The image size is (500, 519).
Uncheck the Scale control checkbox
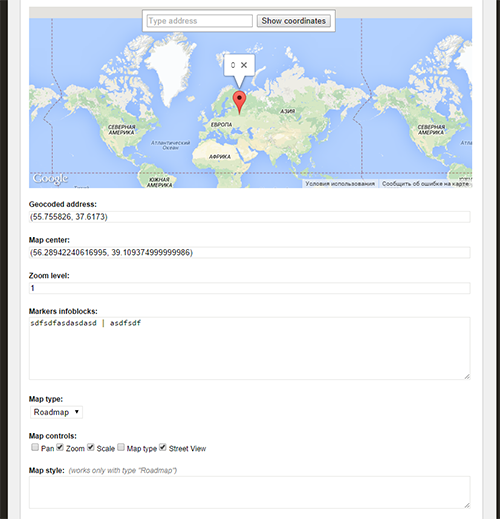(91, 447)
